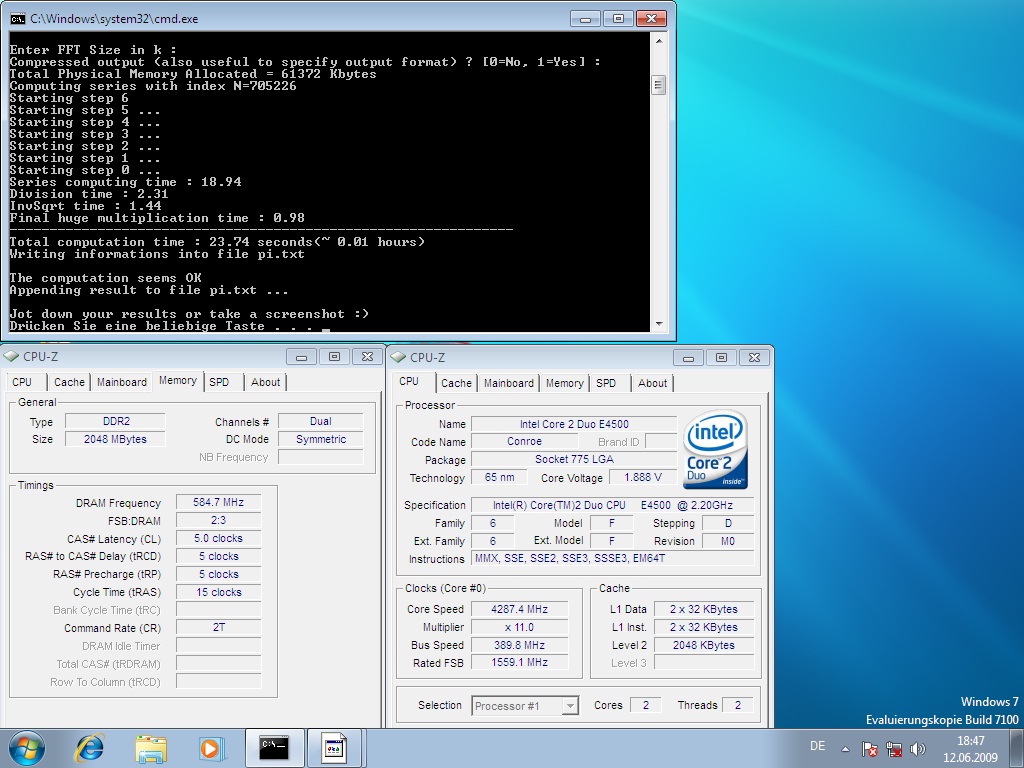Screen dimensions: 1024x768
Task: Open Memory tab in right CPU-Z window
Action: tap(564, 383)
